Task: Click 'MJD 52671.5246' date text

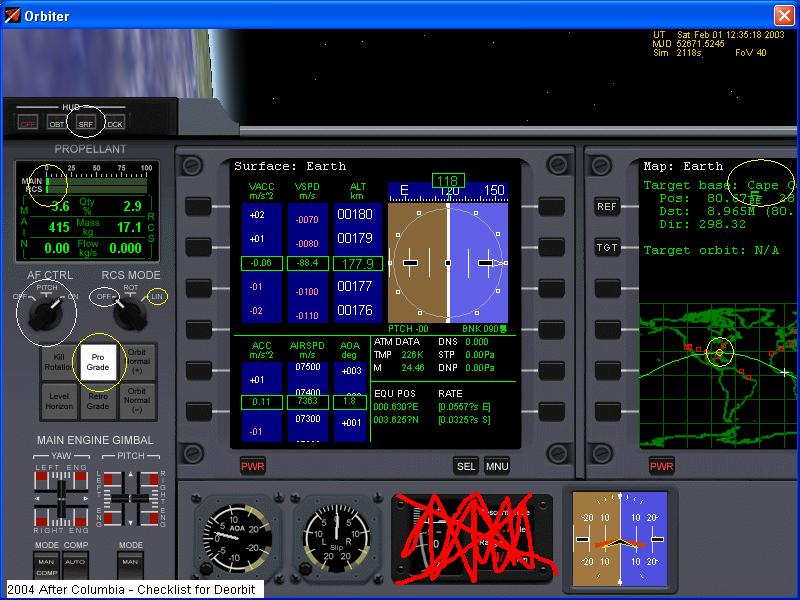Action: 688,43
